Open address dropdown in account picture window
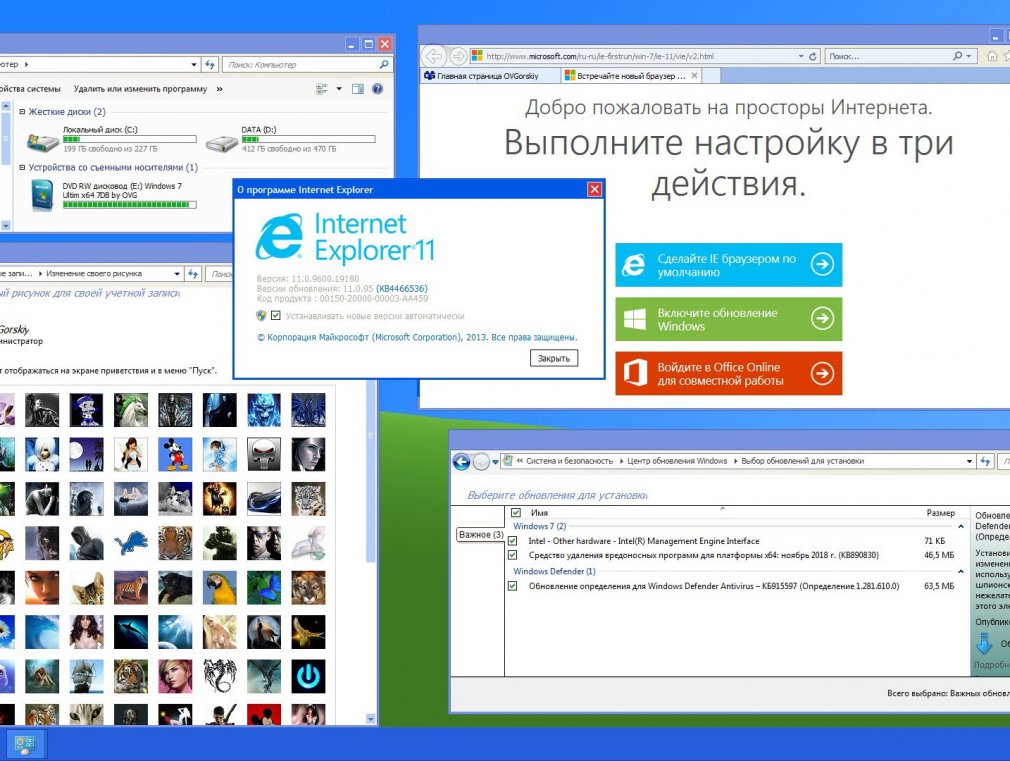 pos(177,274)
